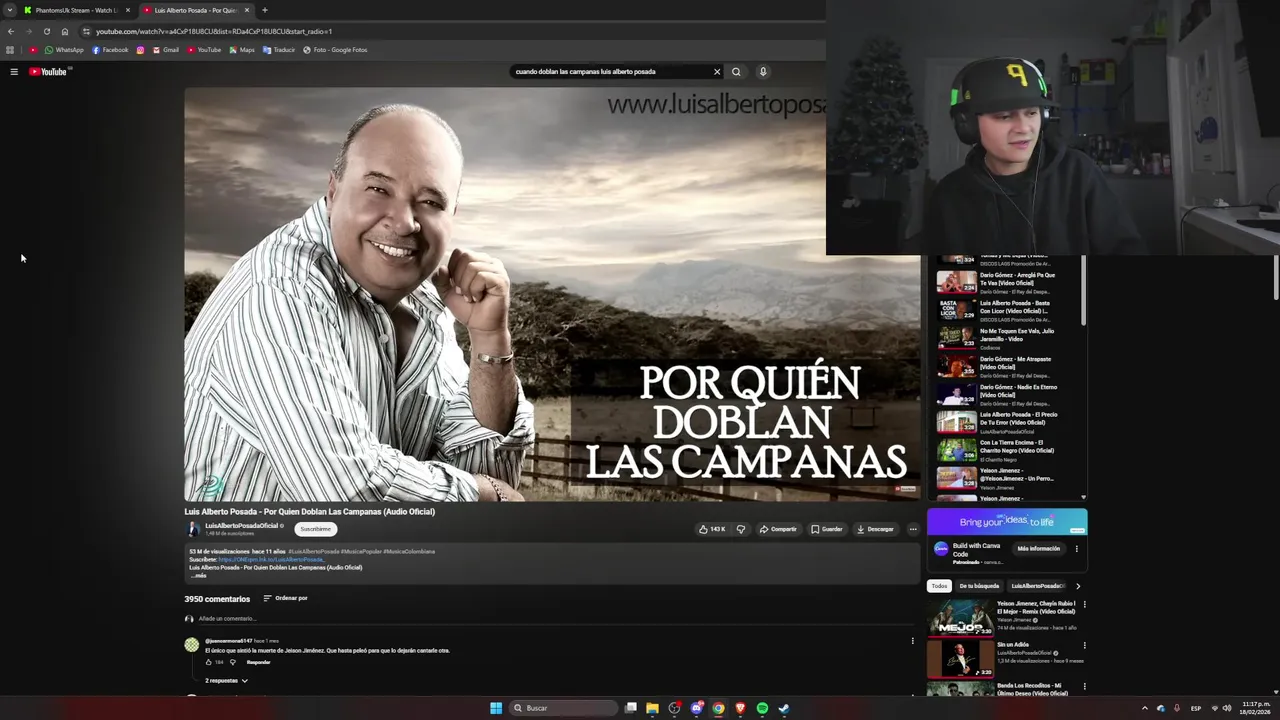Open the video more actions ellipsis

(912, 529)
